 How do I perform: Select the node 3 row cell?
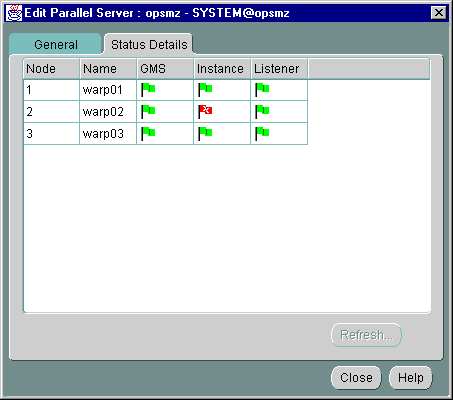(x=51, y=133)
